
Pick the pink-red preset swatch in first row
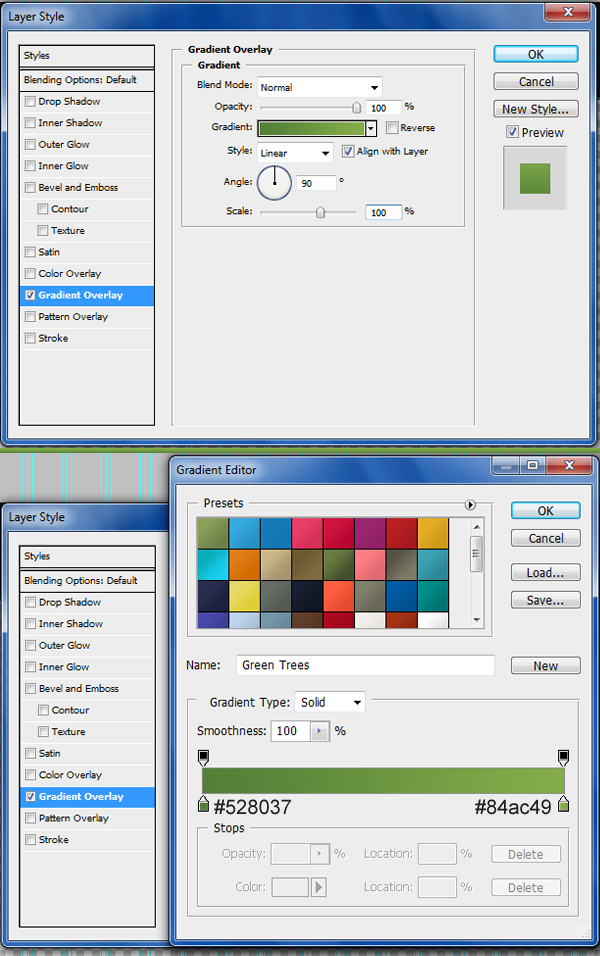pyautogui.click(x=307, y=533)
